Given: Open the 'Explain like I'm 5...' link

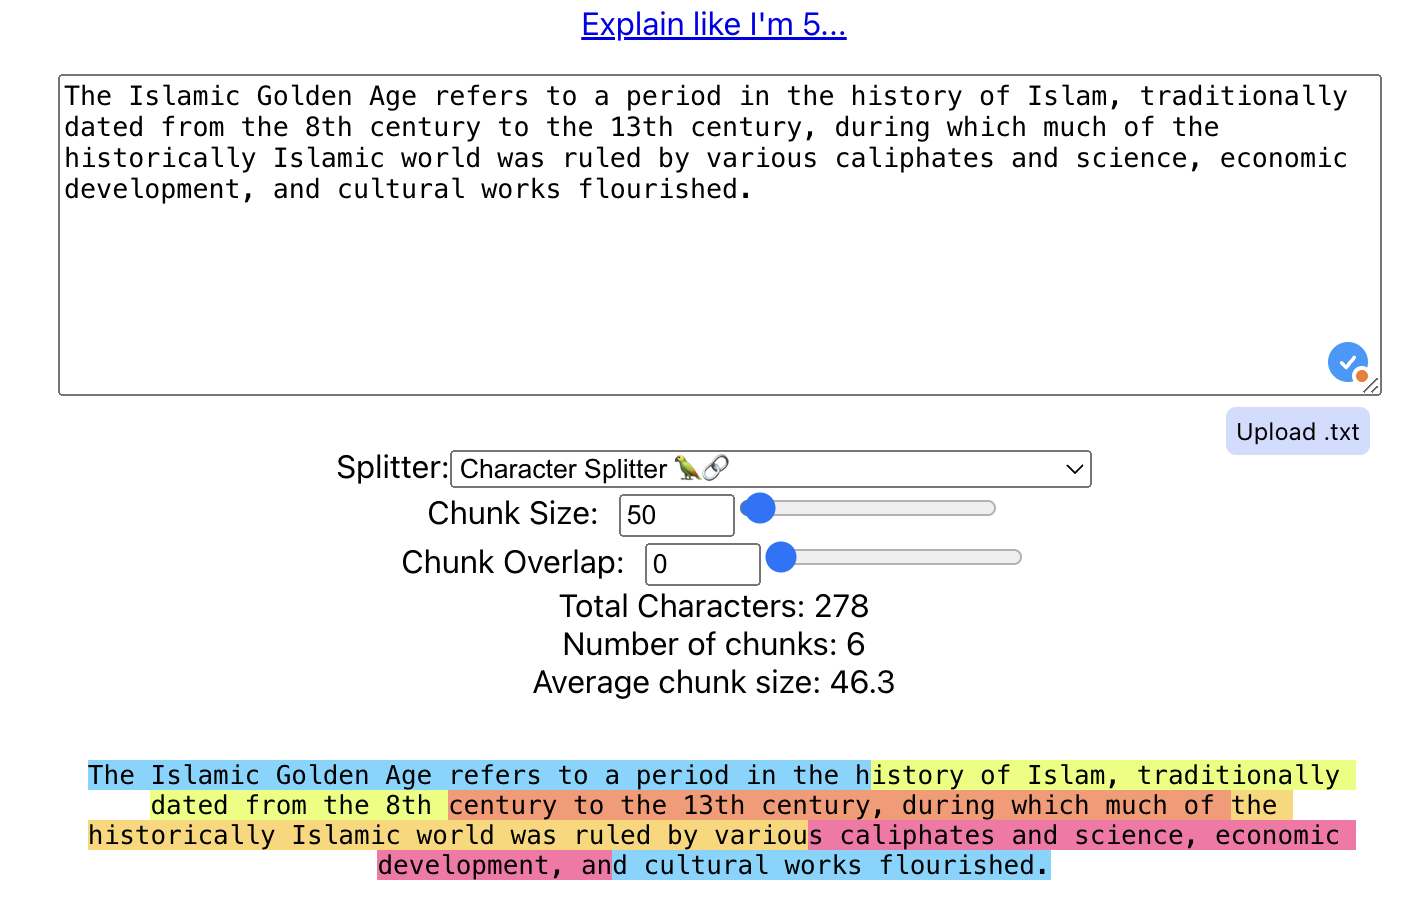Looking at the screenshot, I should point(713,24).
